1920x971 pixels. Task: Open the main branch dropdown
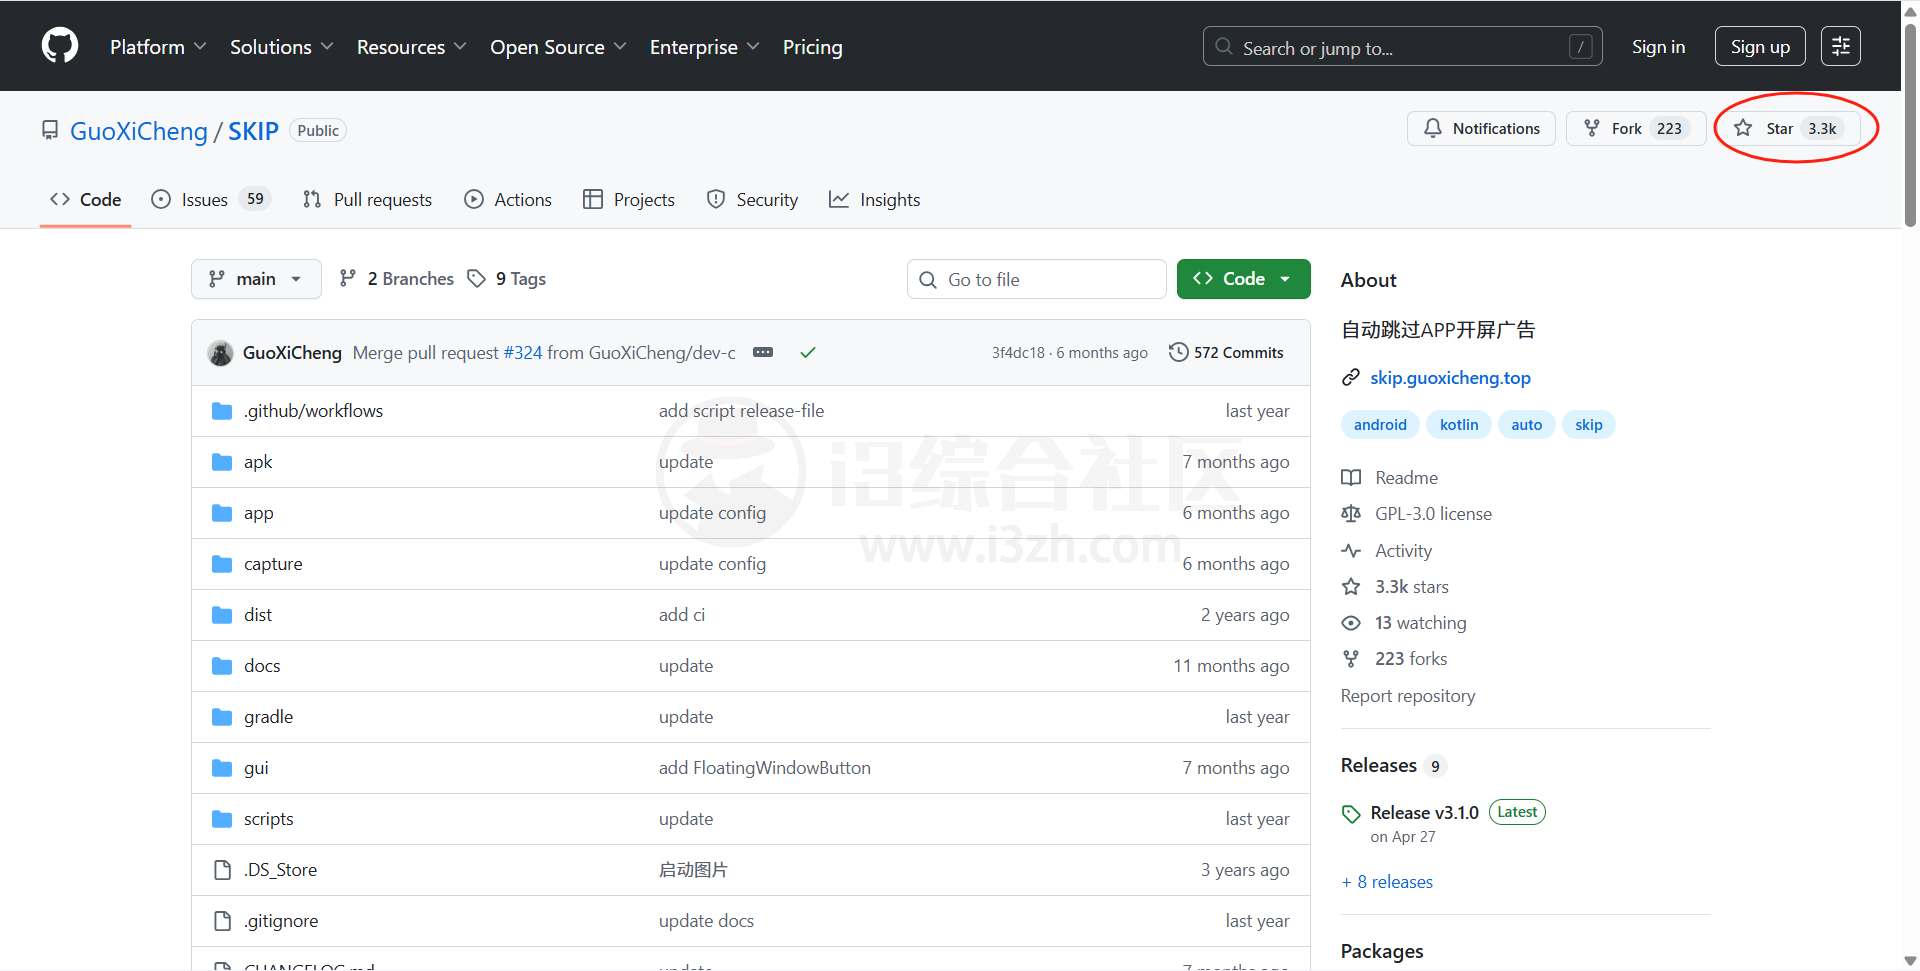(256, 279)
